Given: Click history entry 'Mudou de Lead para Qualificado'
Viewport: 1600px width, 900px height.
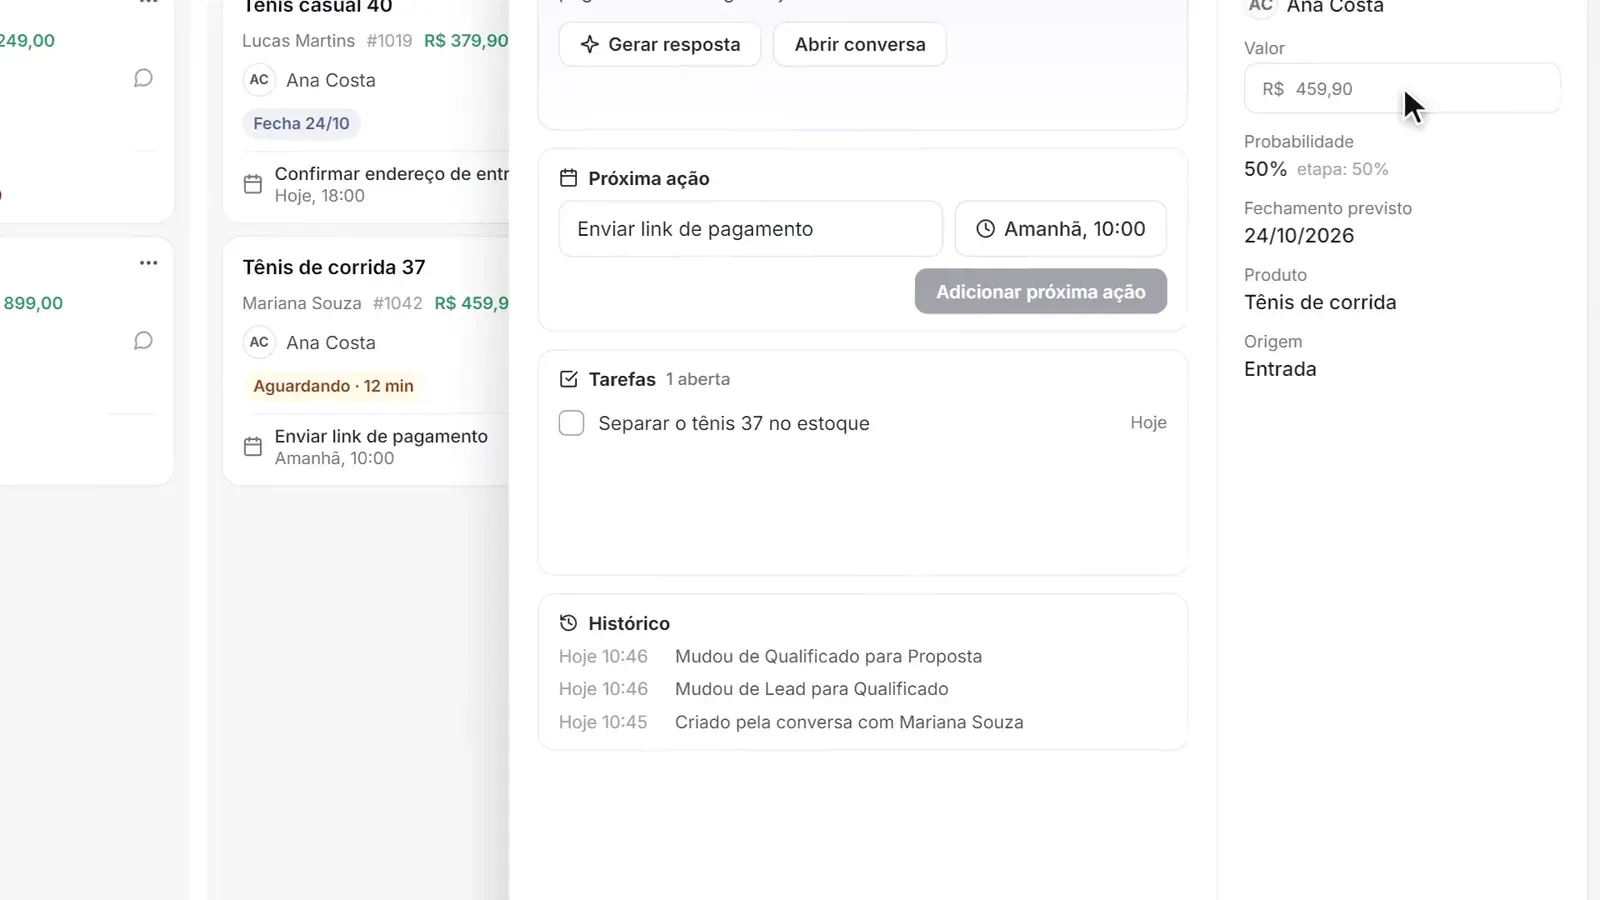Looking at the screenshot, I should coord(811,689).
